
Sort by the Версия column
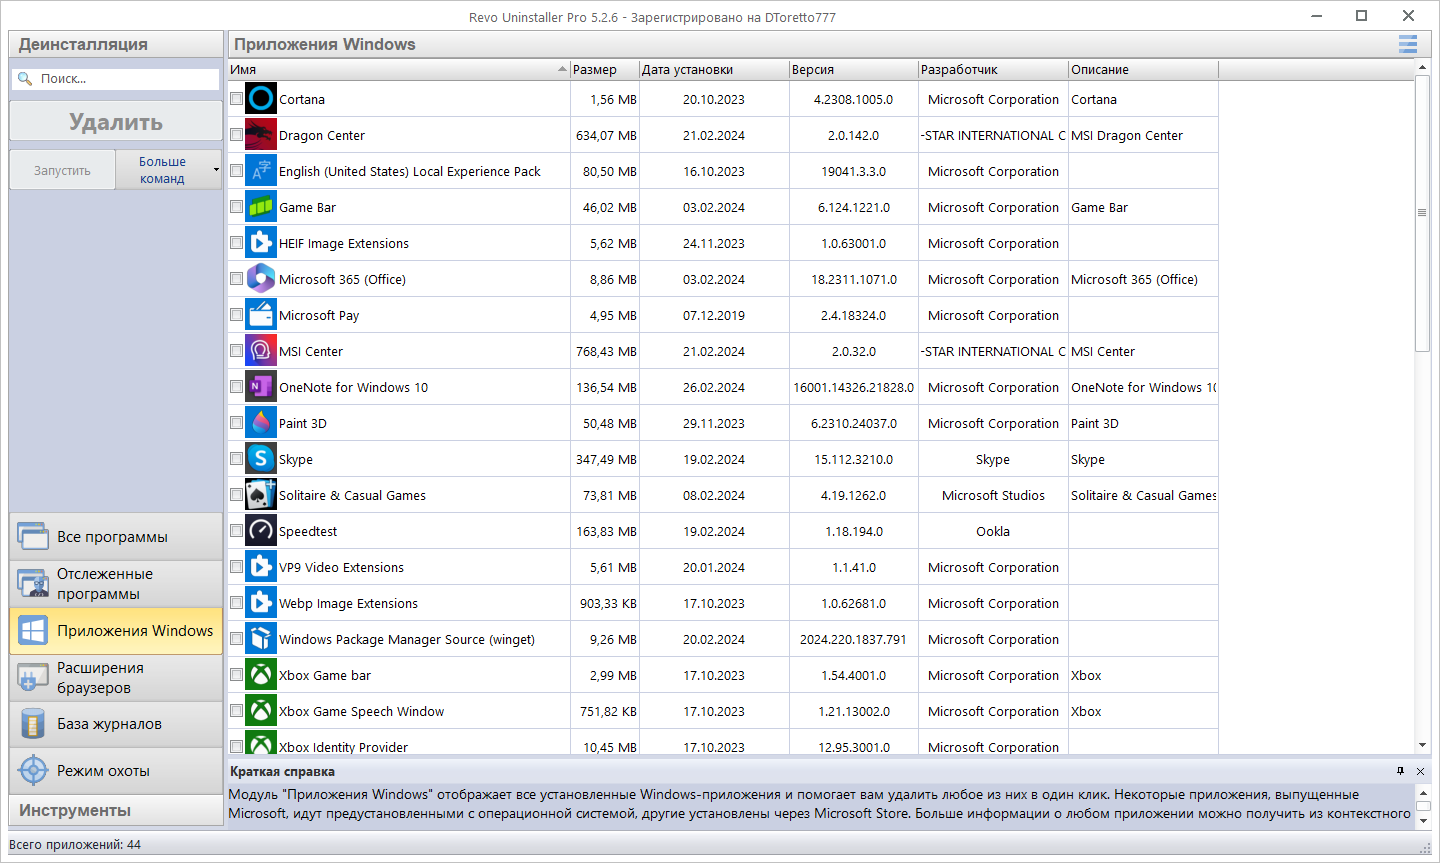854,70
